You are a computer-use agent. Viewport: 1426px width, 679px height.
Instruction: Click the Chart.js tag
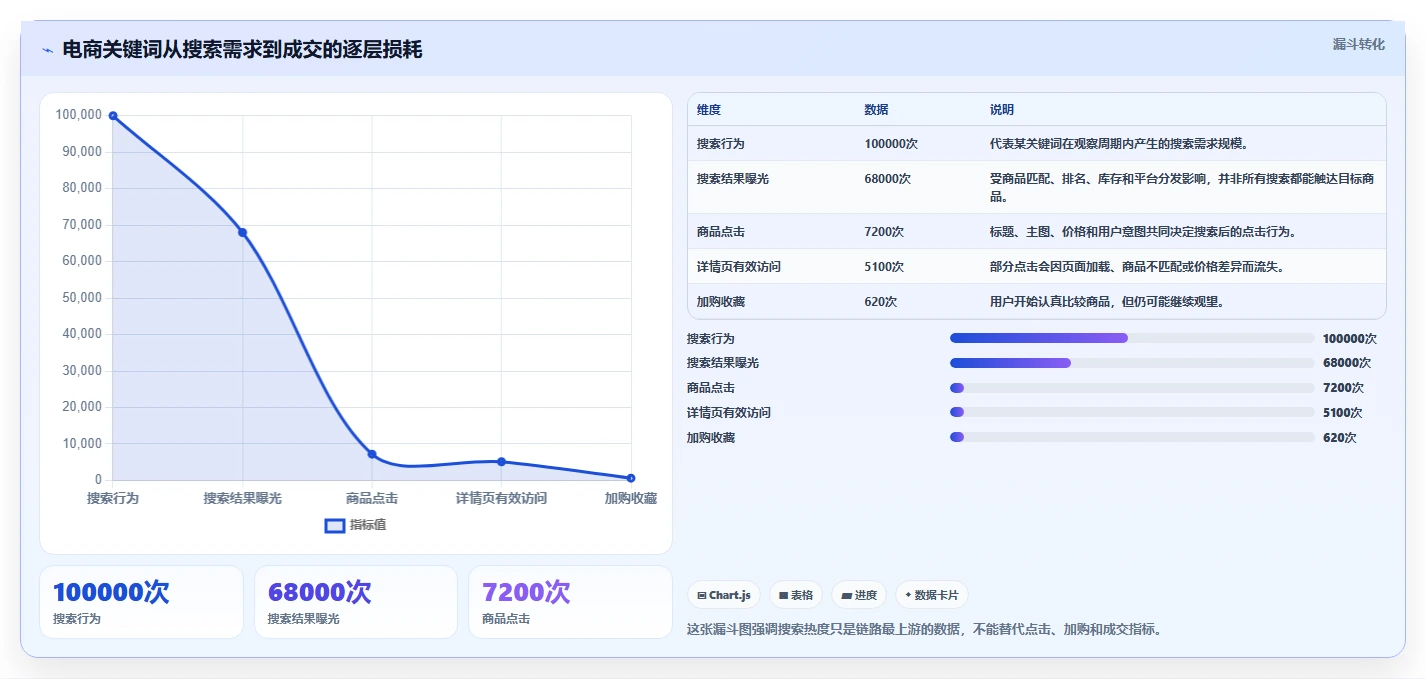pyautogui.click(x=724, y=595)
